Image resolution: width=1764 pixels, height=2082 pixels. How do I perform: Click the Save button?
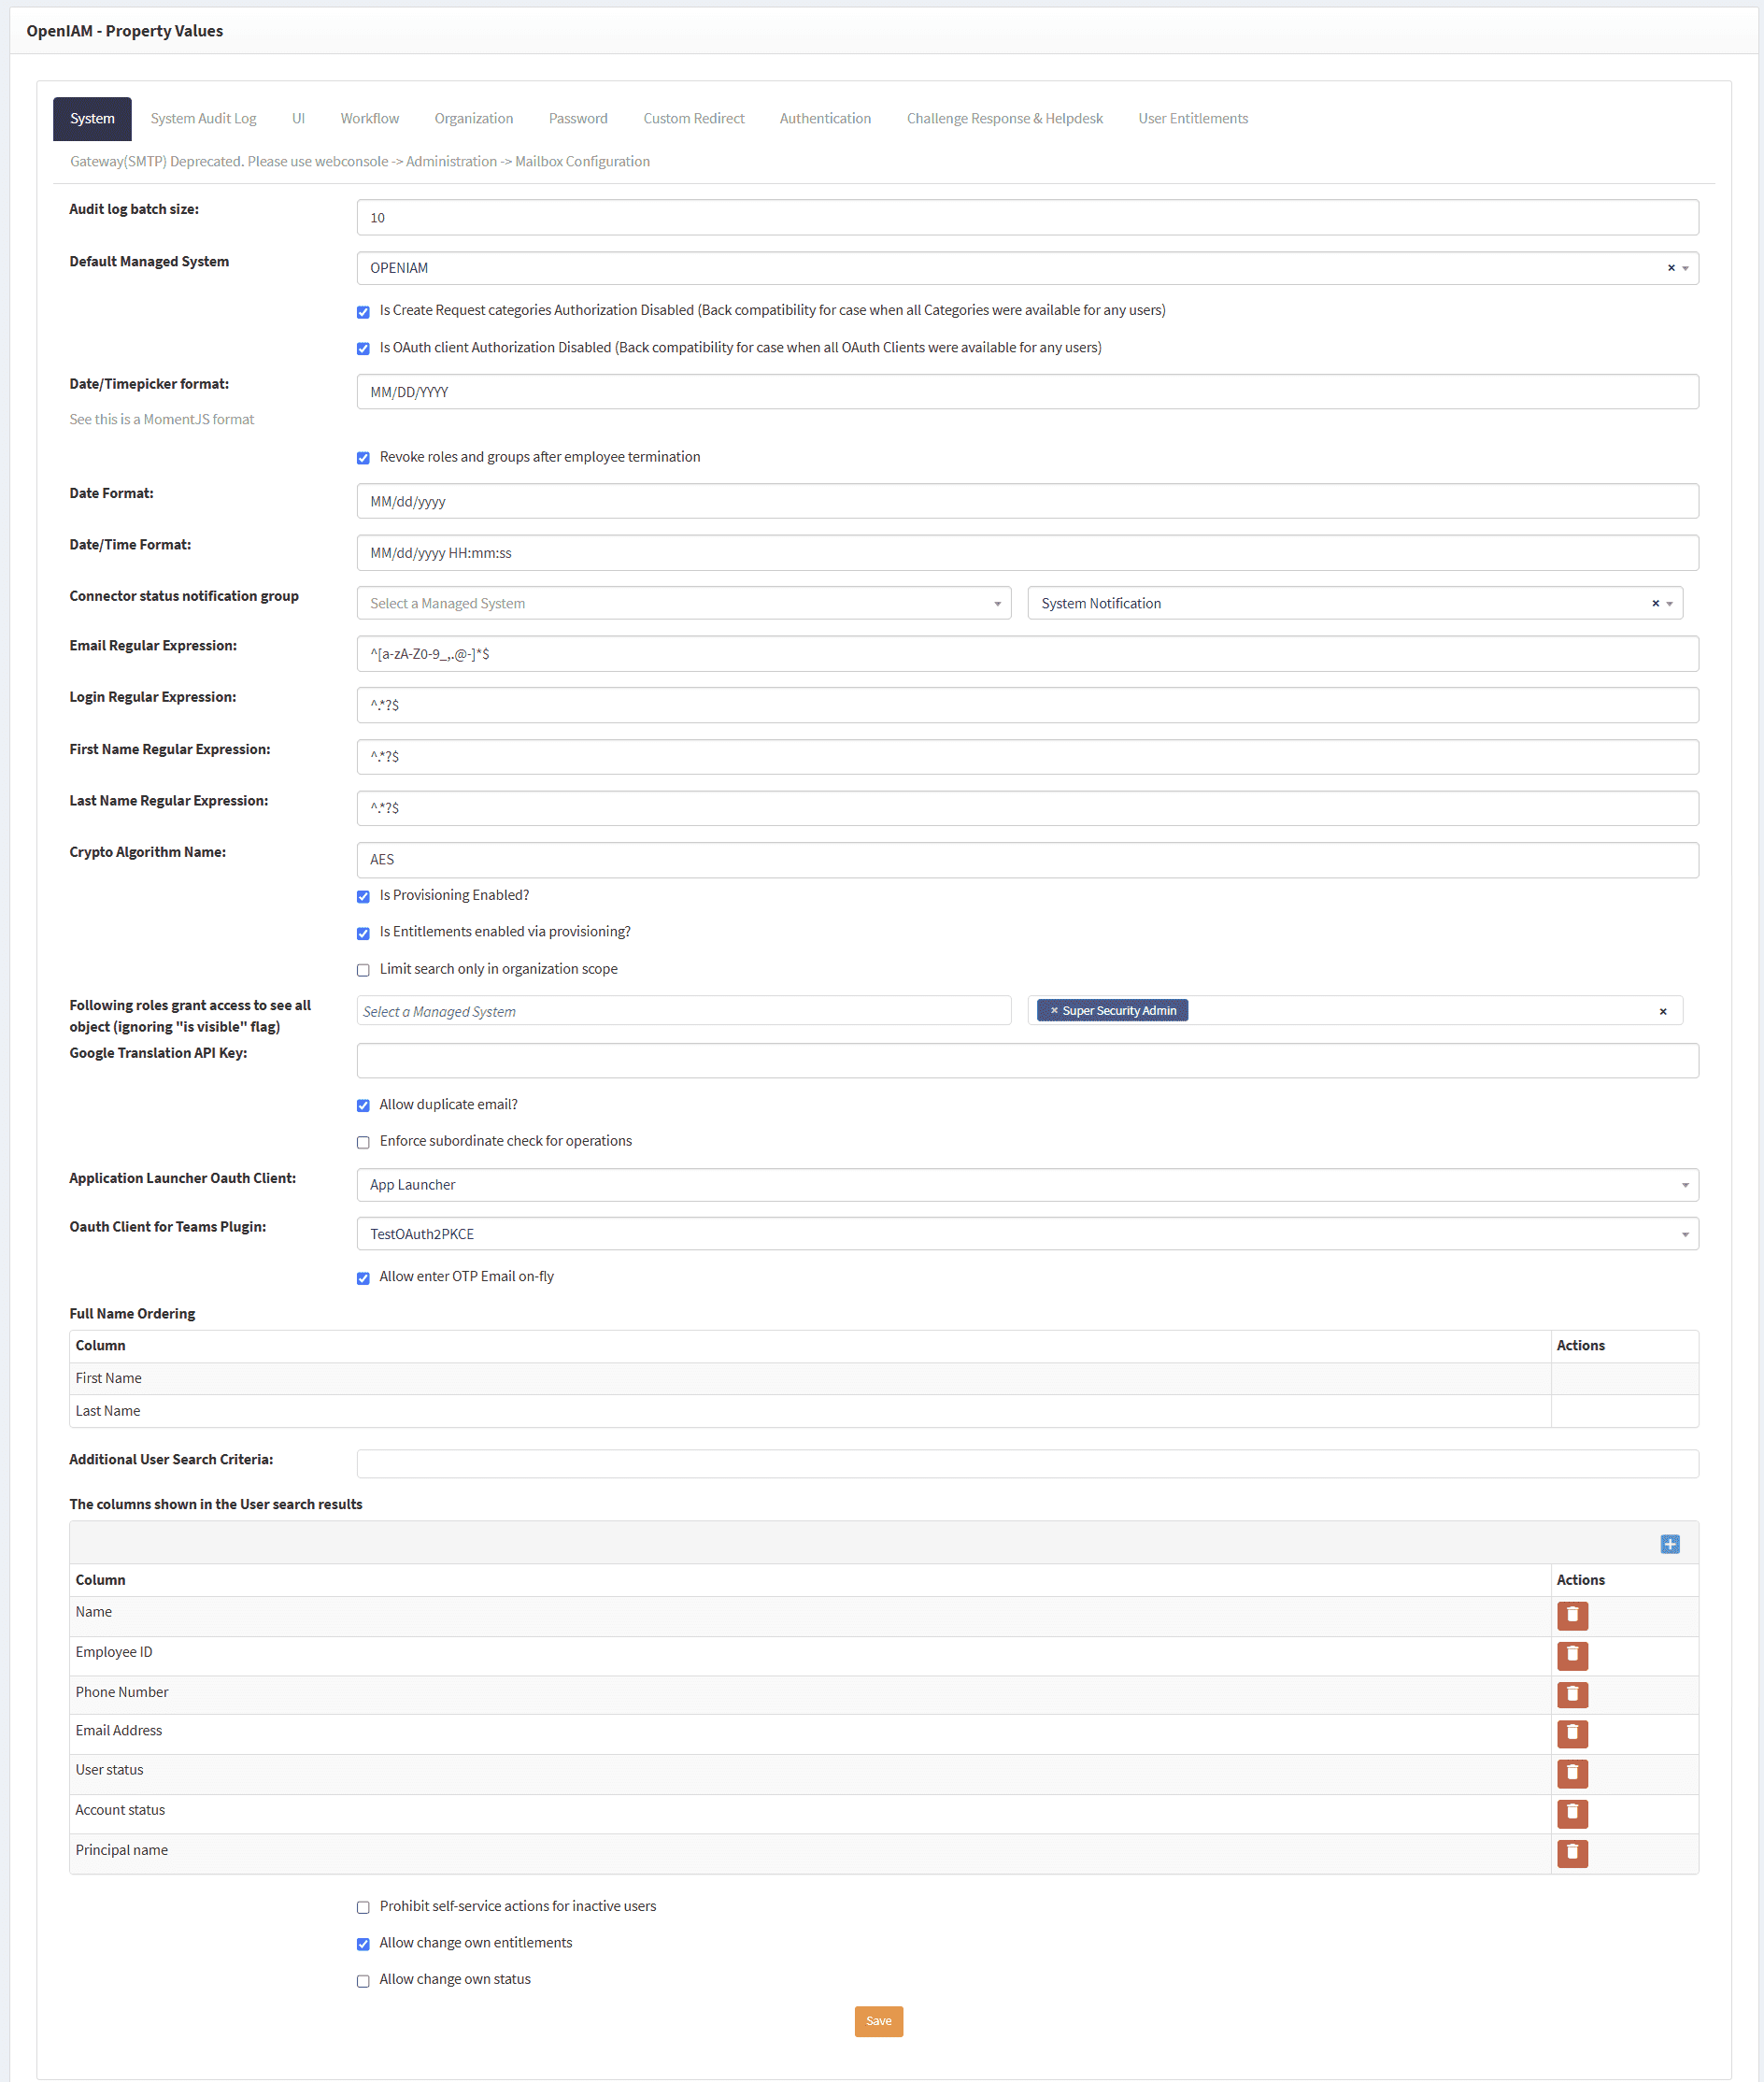(878, 2021)
